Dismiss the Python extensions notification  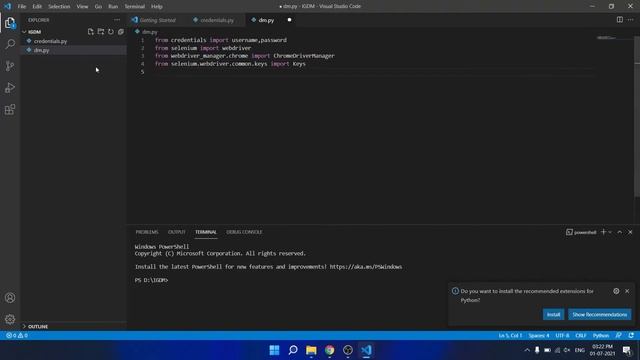point(627,291)
